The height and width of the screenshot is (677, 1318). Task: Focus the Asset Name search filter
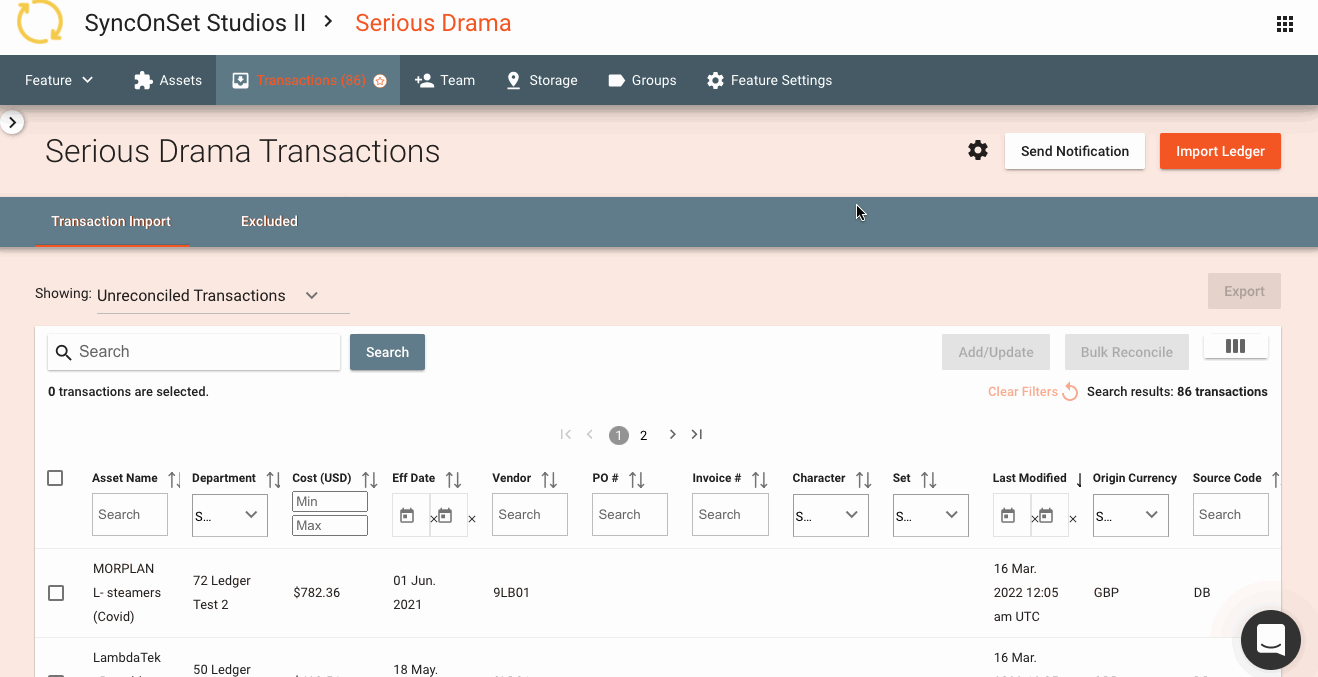pos(130,515)
